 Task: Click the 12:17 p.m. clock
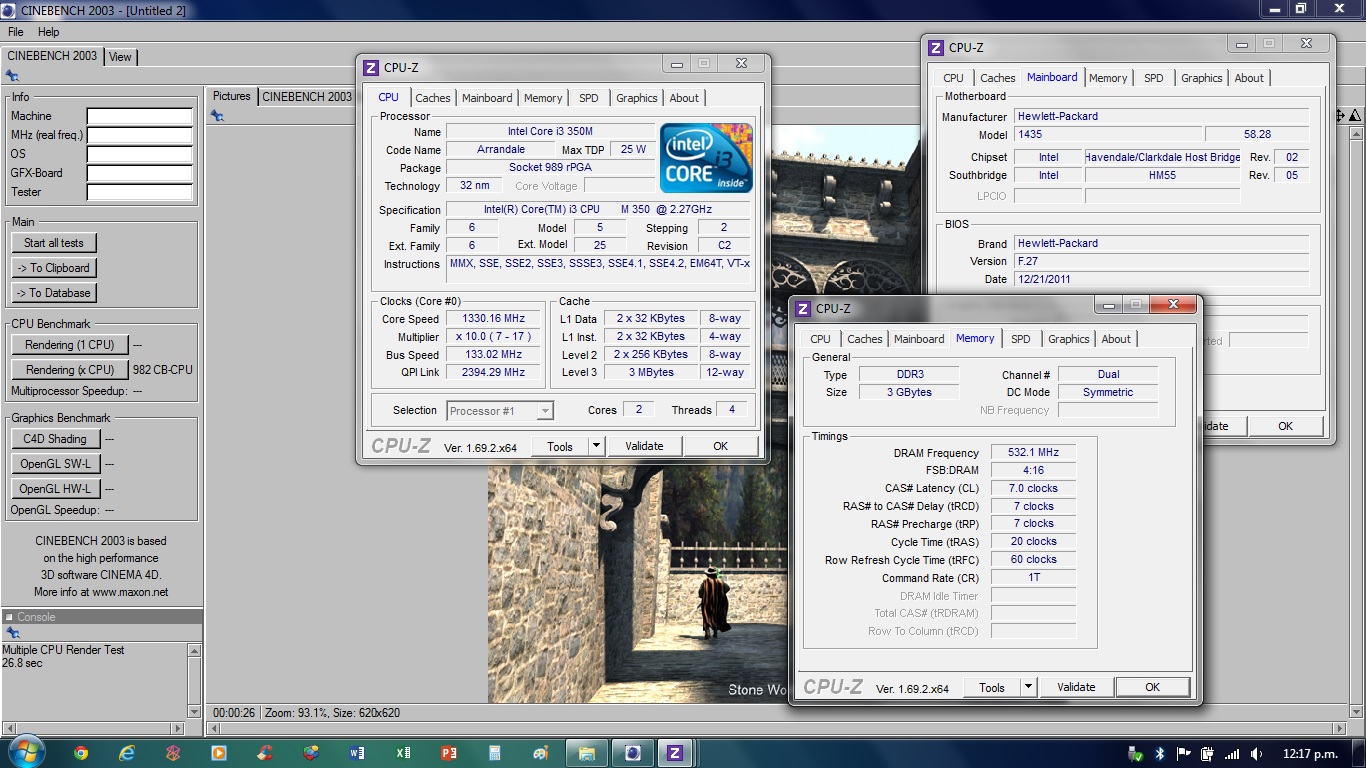pos(1309,753)
